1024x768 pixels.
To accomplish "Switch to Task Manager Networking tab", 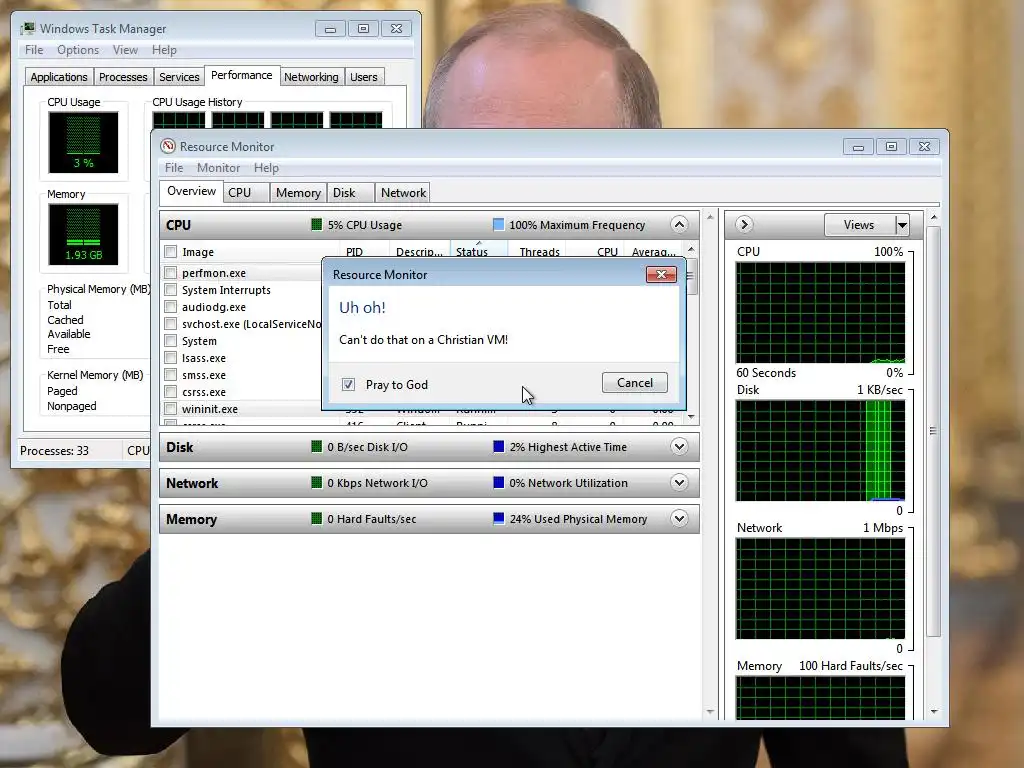I will point(311,77).
